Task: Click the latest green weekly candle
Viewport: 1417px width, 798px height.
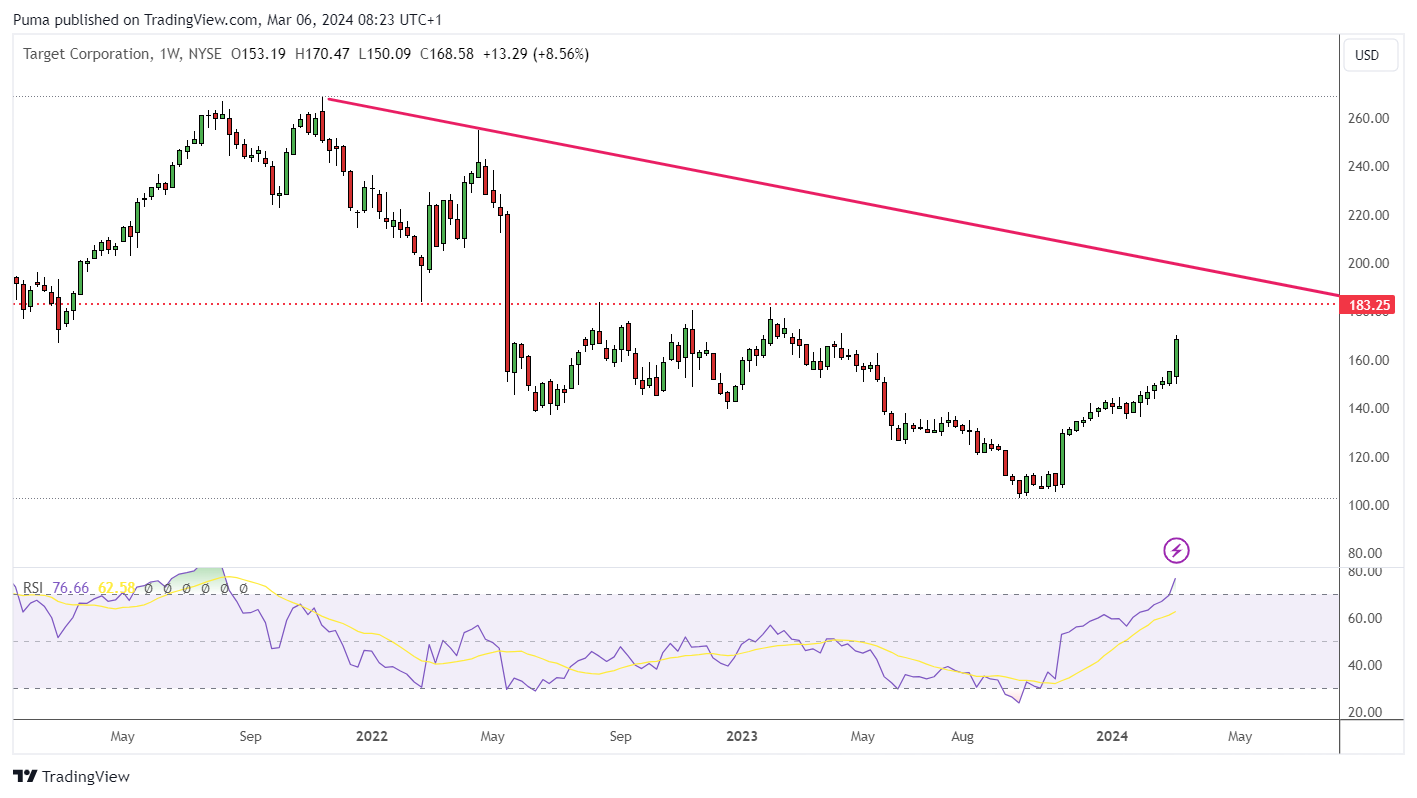Action: click(x=1177, y=358)
